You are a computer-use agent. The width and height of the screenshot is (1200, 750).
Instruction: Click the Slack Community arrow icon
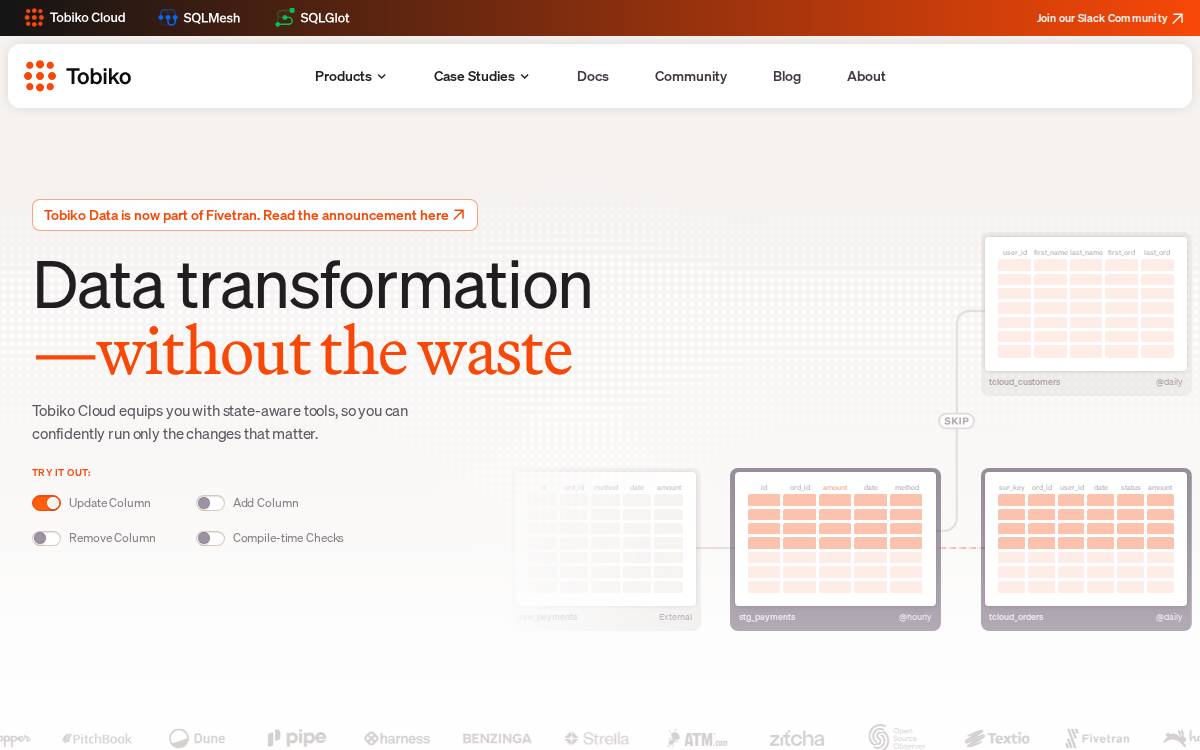pos(1178,18)
